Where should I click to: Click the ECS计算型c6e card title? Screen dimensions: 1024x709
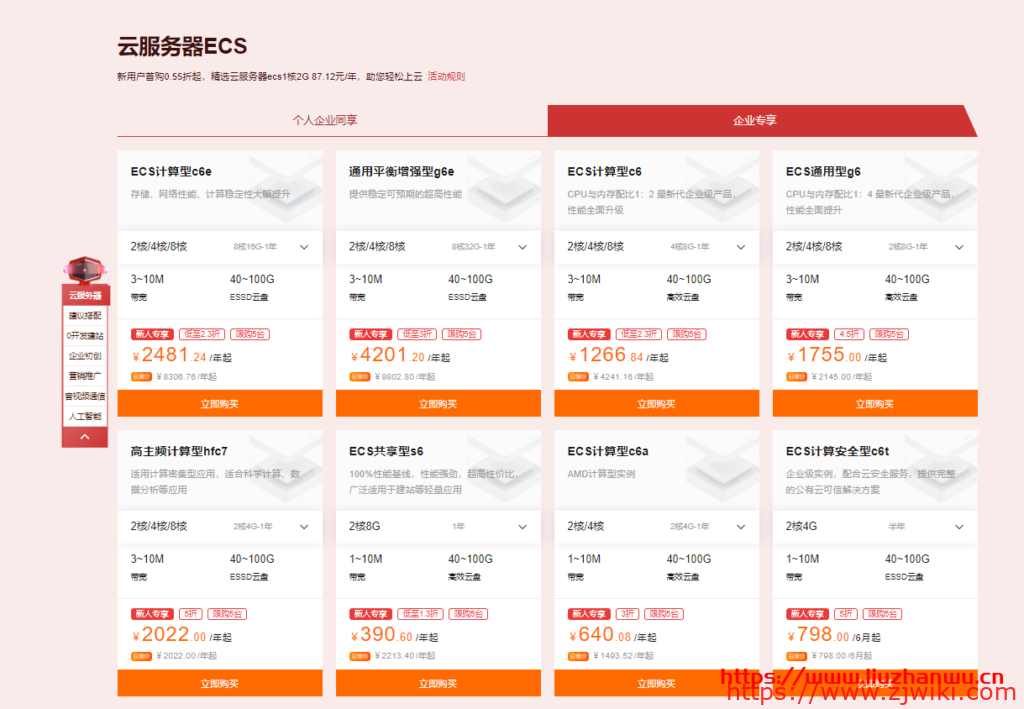(171, 172)
